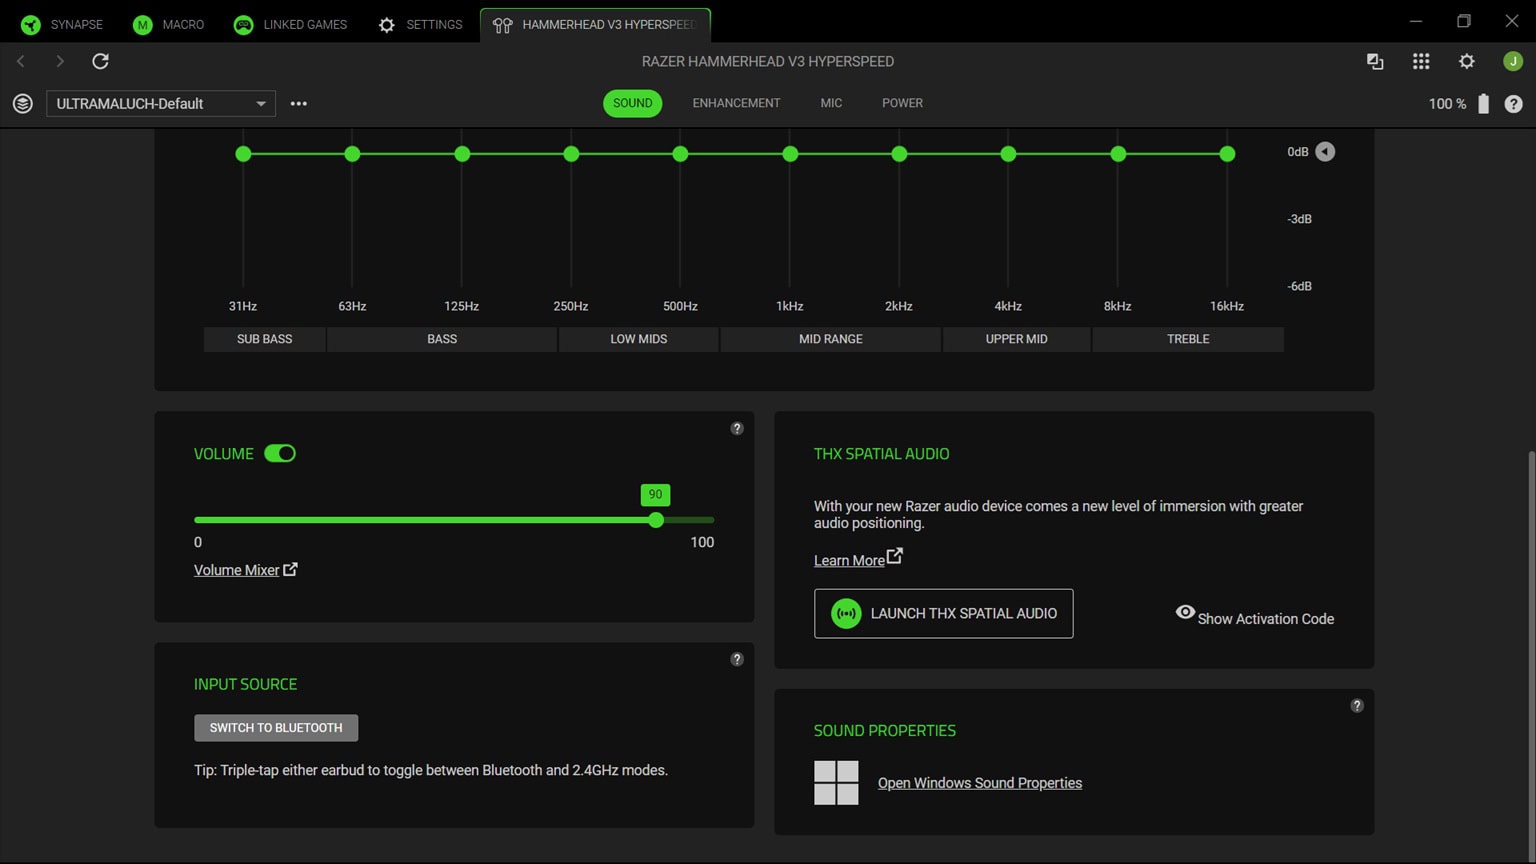Click the battery status icon
1536x864 pixels.
[x=1483, y=103]
